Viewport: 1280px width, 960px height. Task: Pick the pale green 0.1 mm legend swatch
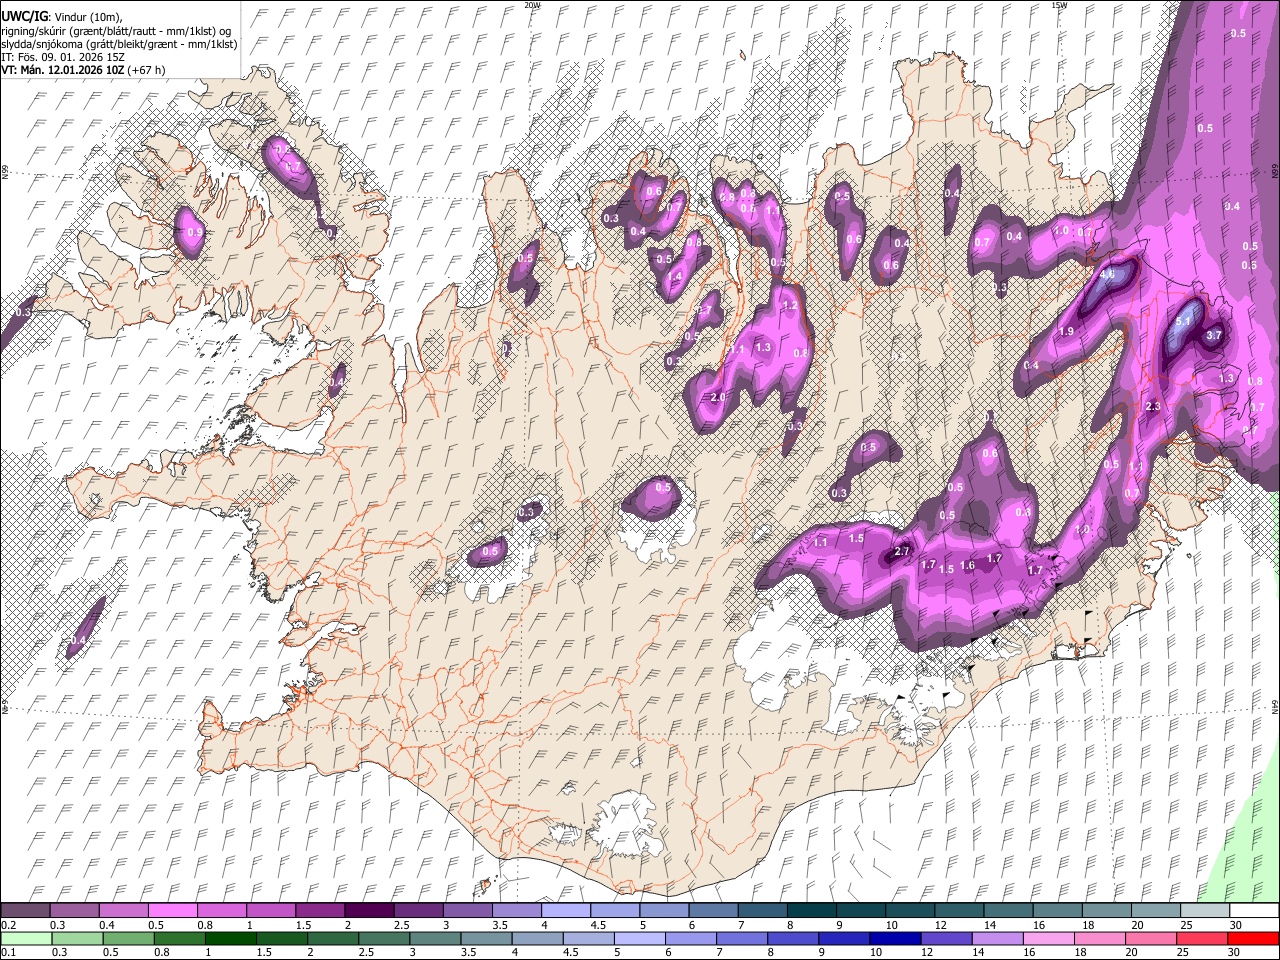click(x=27, y=938)
